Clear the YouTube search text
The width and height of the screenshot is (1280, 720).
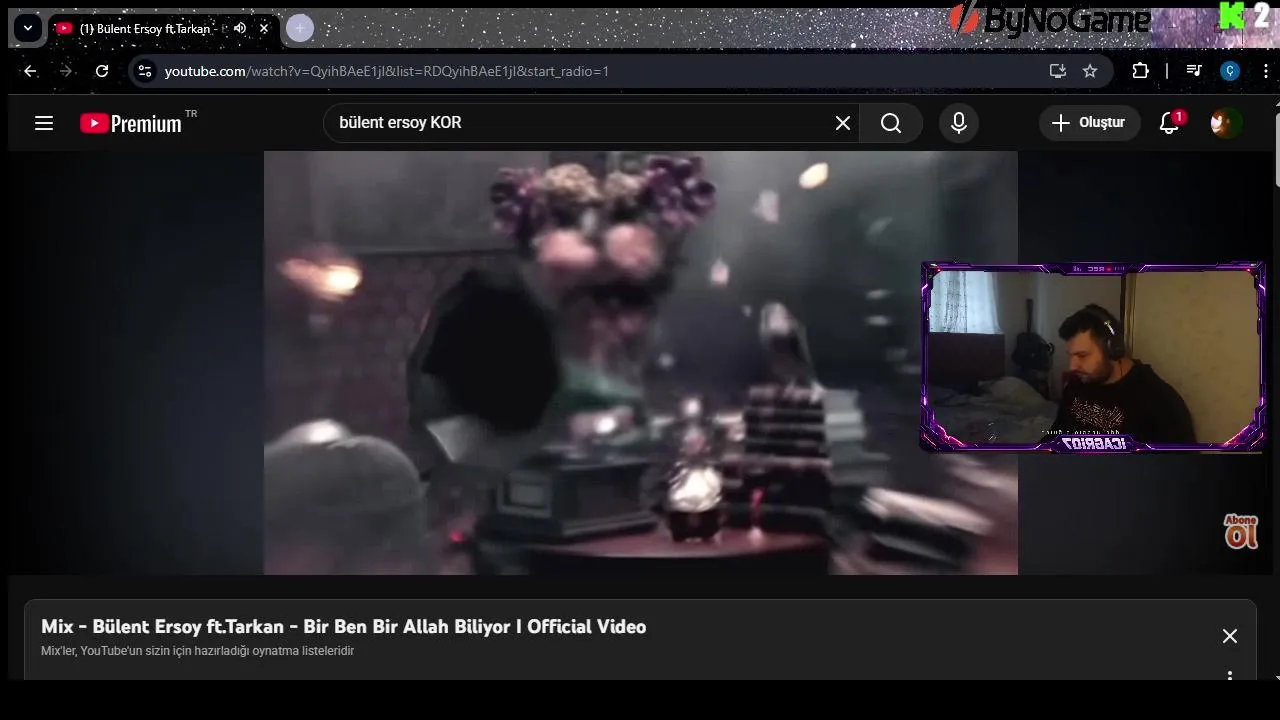click(x=843, y=123)
